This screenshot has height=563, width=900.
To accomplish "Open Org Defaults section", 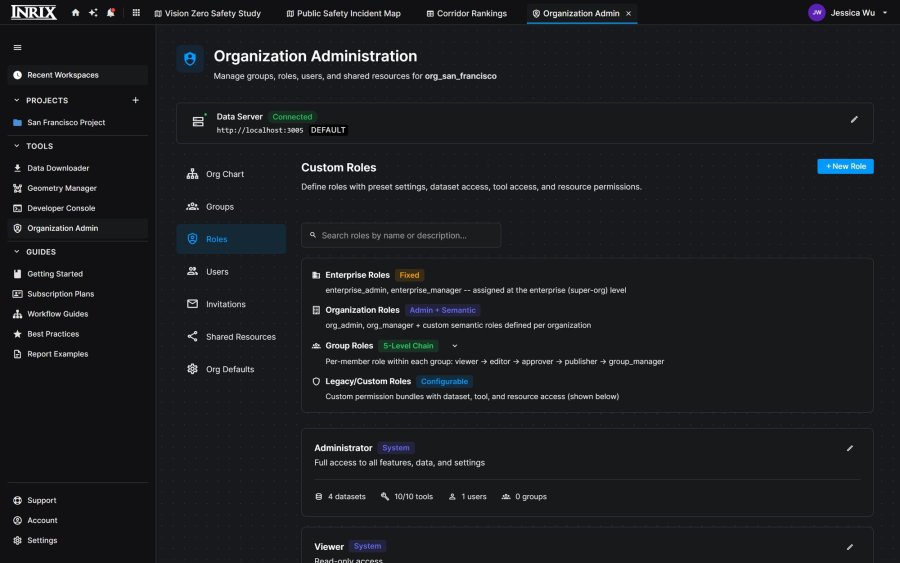I will coord(231,369).
